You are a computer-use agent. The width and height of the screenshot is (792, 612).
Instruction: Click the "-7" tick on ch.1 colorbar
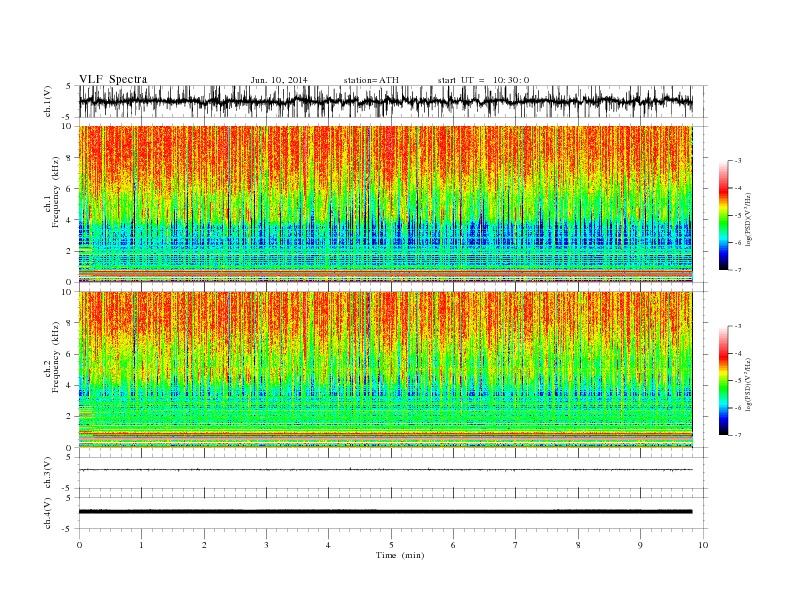pyautogui.click(x=738, y=270)
